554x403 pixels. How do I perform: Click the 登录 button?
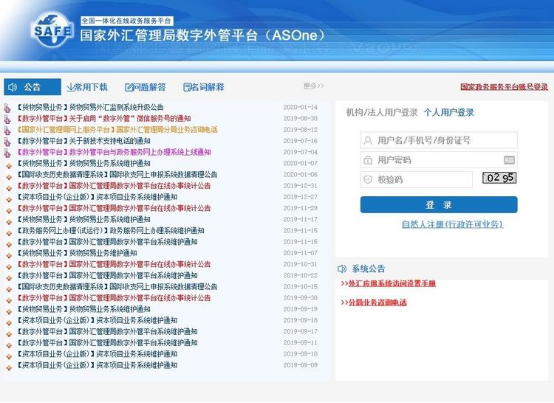pyautogui.click(x=439, y=205)
